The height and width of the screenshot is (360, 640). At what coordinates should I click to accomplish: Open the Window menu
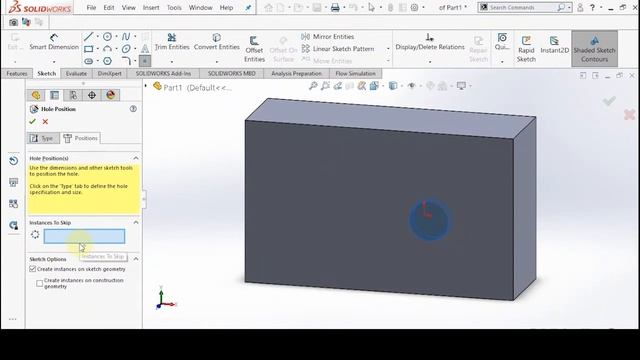click(200, 7)
